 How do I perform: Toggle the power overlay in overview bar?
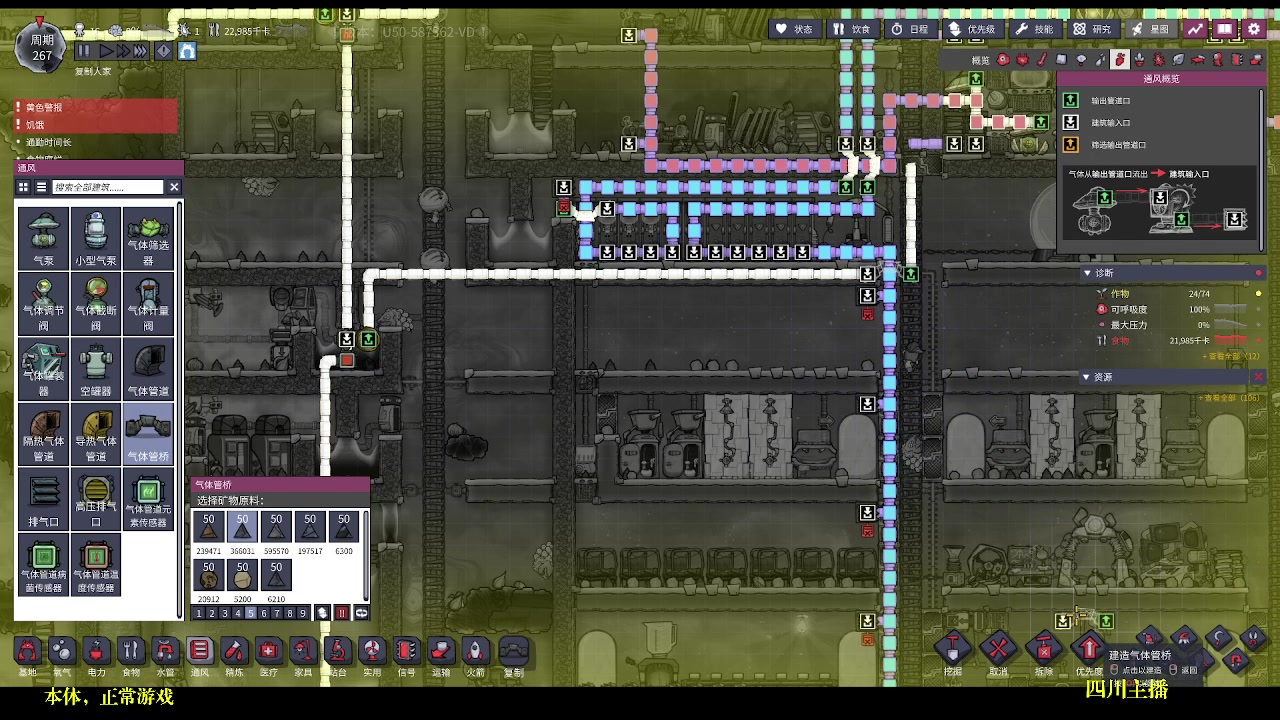click(1023, 60)
